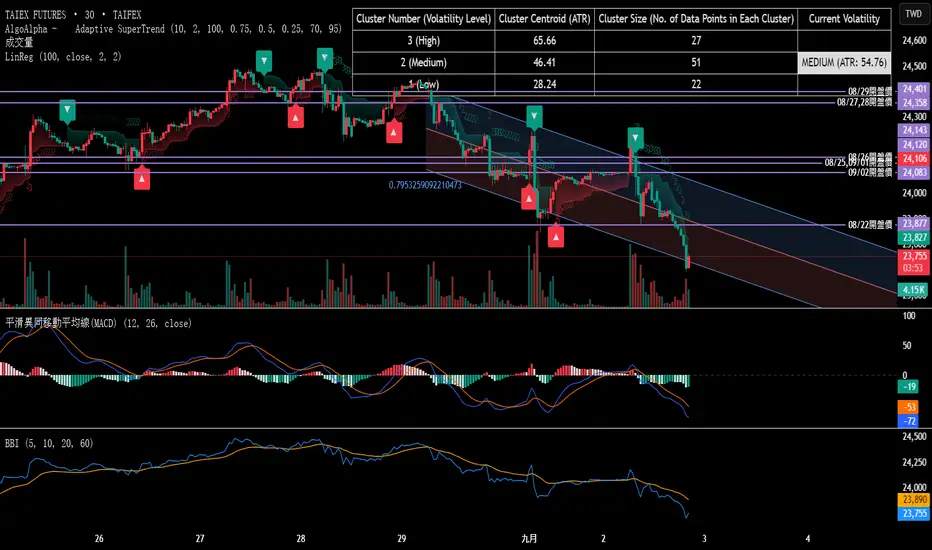The width and height of the screenshot is (932, 550).
Task: Click the 24,358 price axis label
Action: [x=914, y=103]
